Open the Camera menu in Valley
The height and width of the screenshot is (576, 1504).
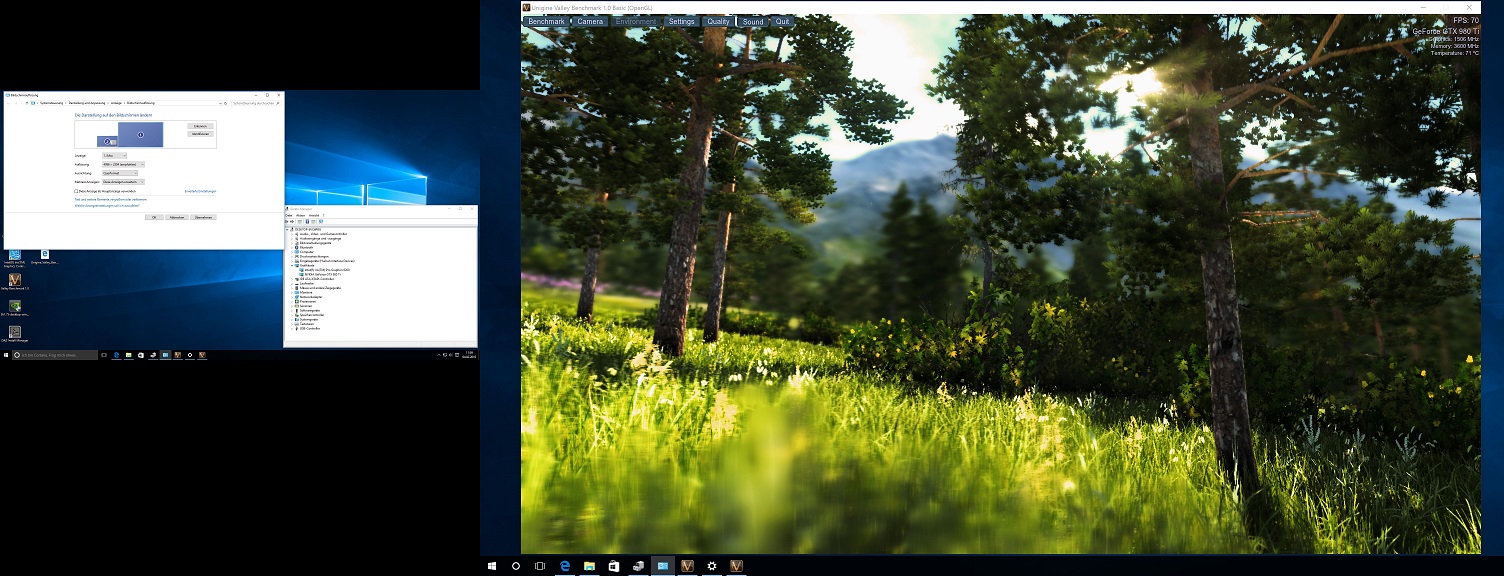click(590, 21)
